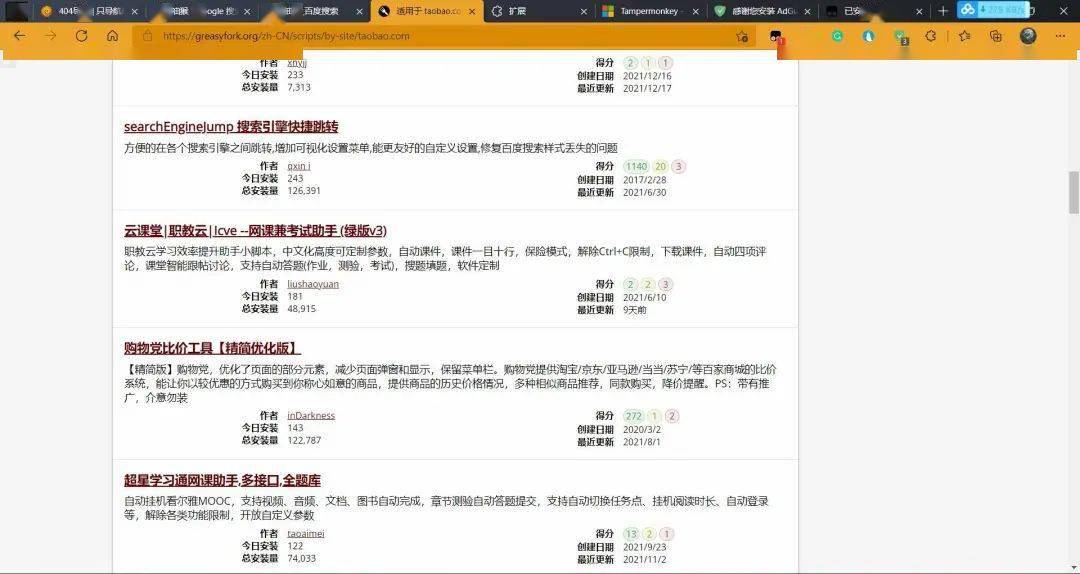Click total installs value 74,033

(x=302, y=558)
